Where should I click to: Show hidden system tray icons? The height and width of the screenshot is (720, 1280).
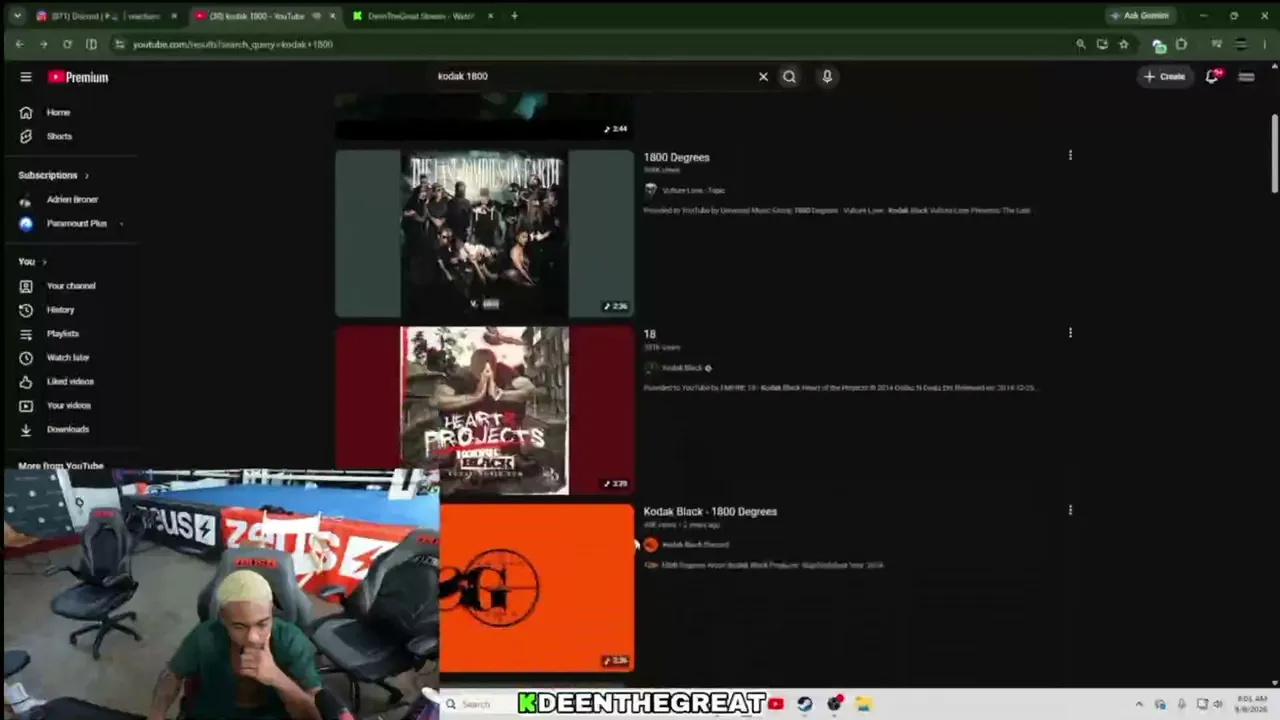pos(1139,704)
